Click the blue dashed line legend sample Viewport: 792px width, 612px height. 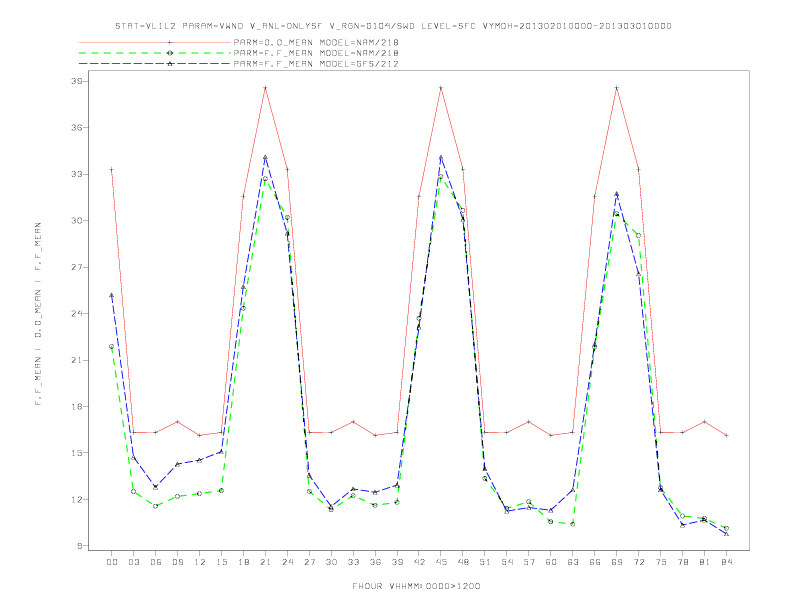coord(155,64)
